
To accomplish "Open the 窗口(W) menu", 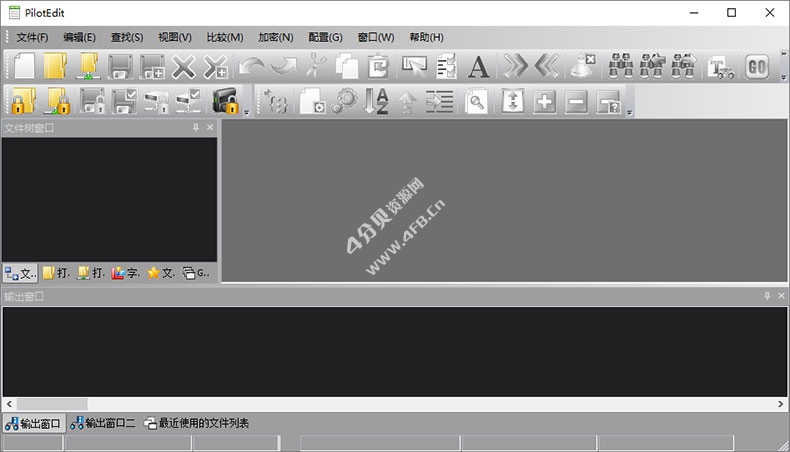I will pos(376,37).
